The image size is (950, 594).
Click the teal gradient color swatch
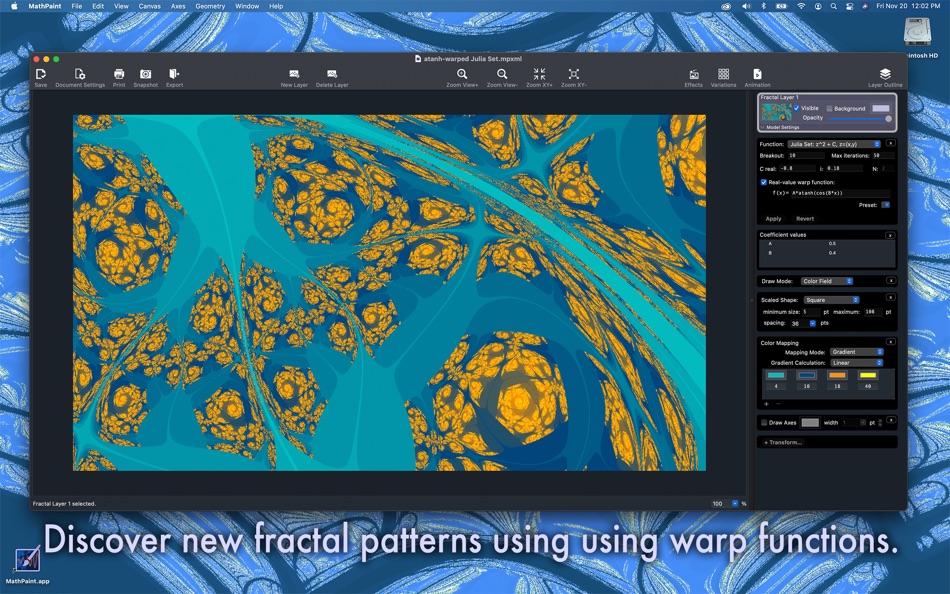(776, 376)
